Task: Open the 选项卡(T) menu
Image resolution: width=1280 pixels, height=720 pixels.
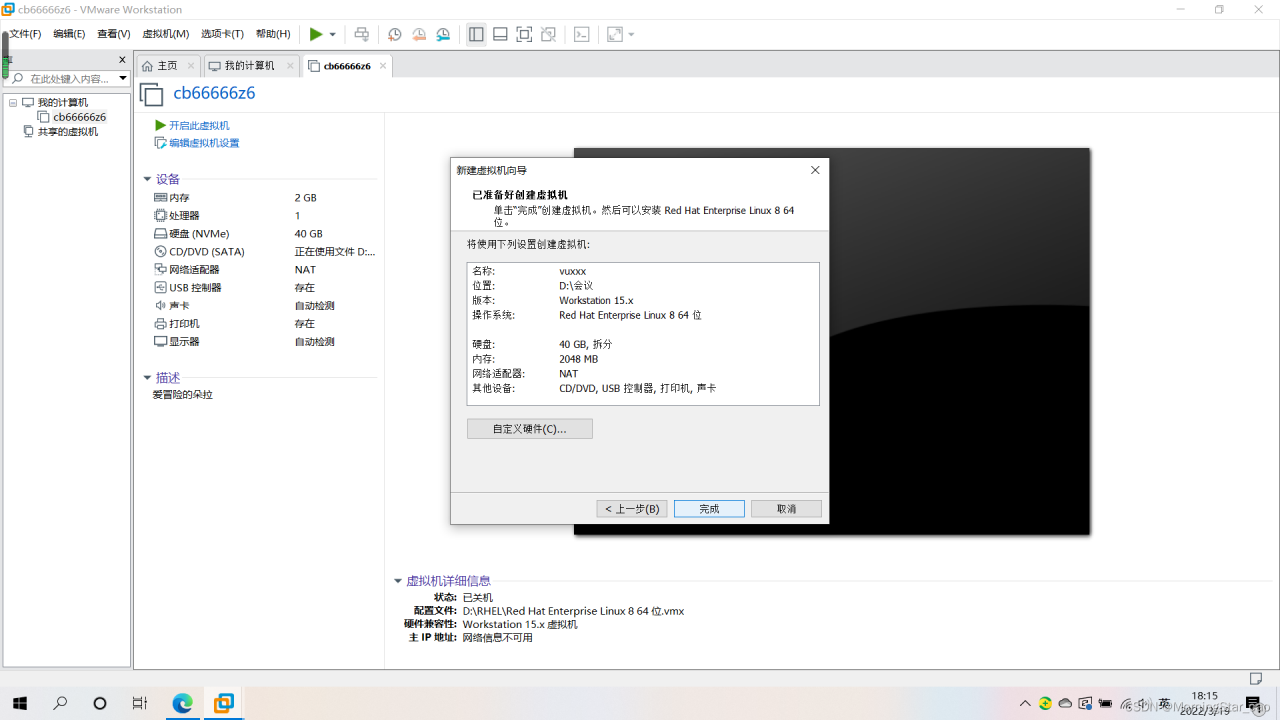Action: click(222, 34)
